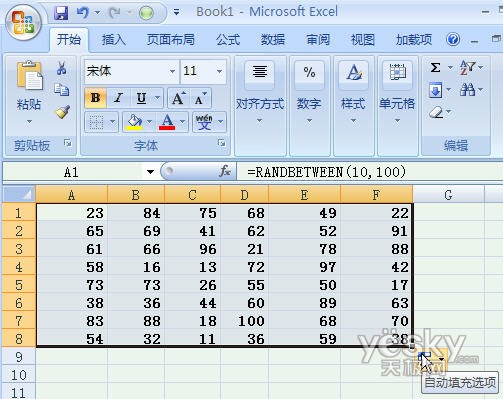Open Find and Select binoculars

tap(467, 90)
